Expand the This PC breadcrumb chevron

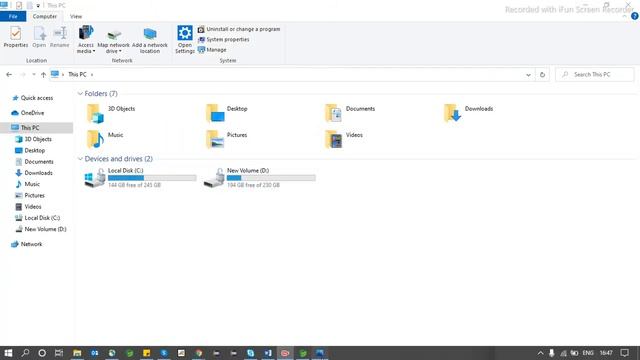click(92, 75)
